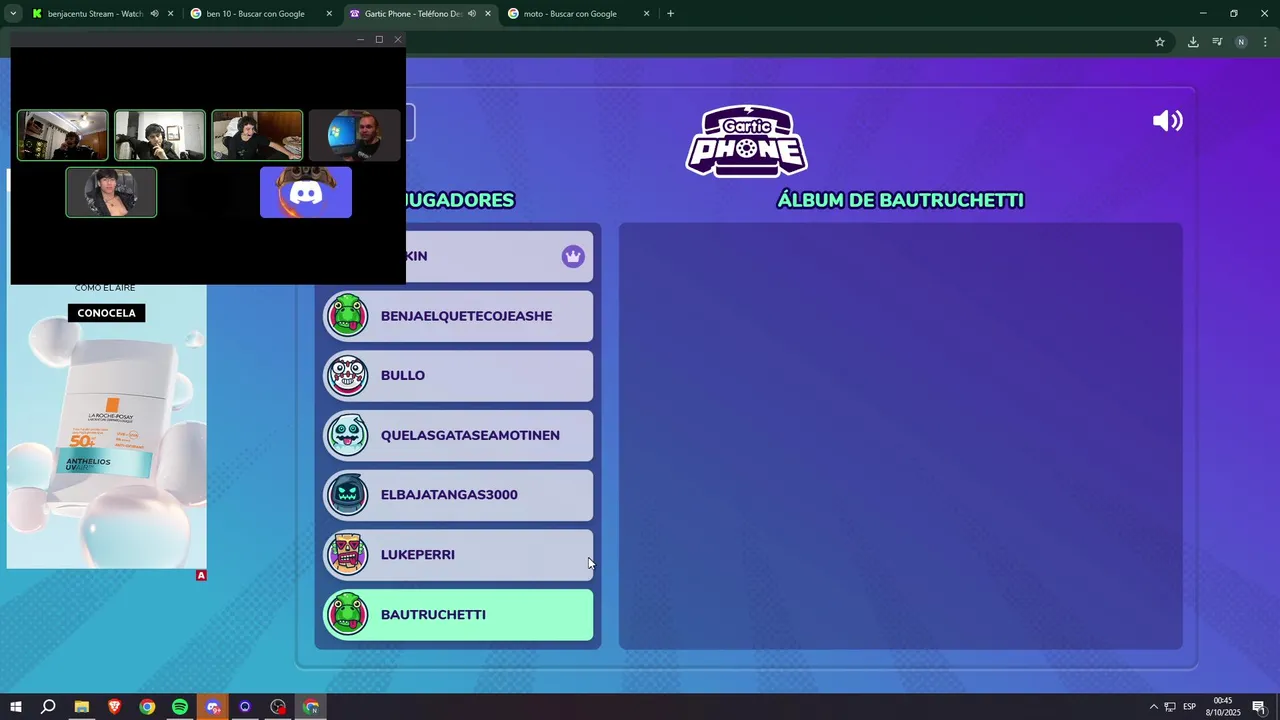Open File Explorer from taskbar
The image size is (1280, 720).
point(81,707)
